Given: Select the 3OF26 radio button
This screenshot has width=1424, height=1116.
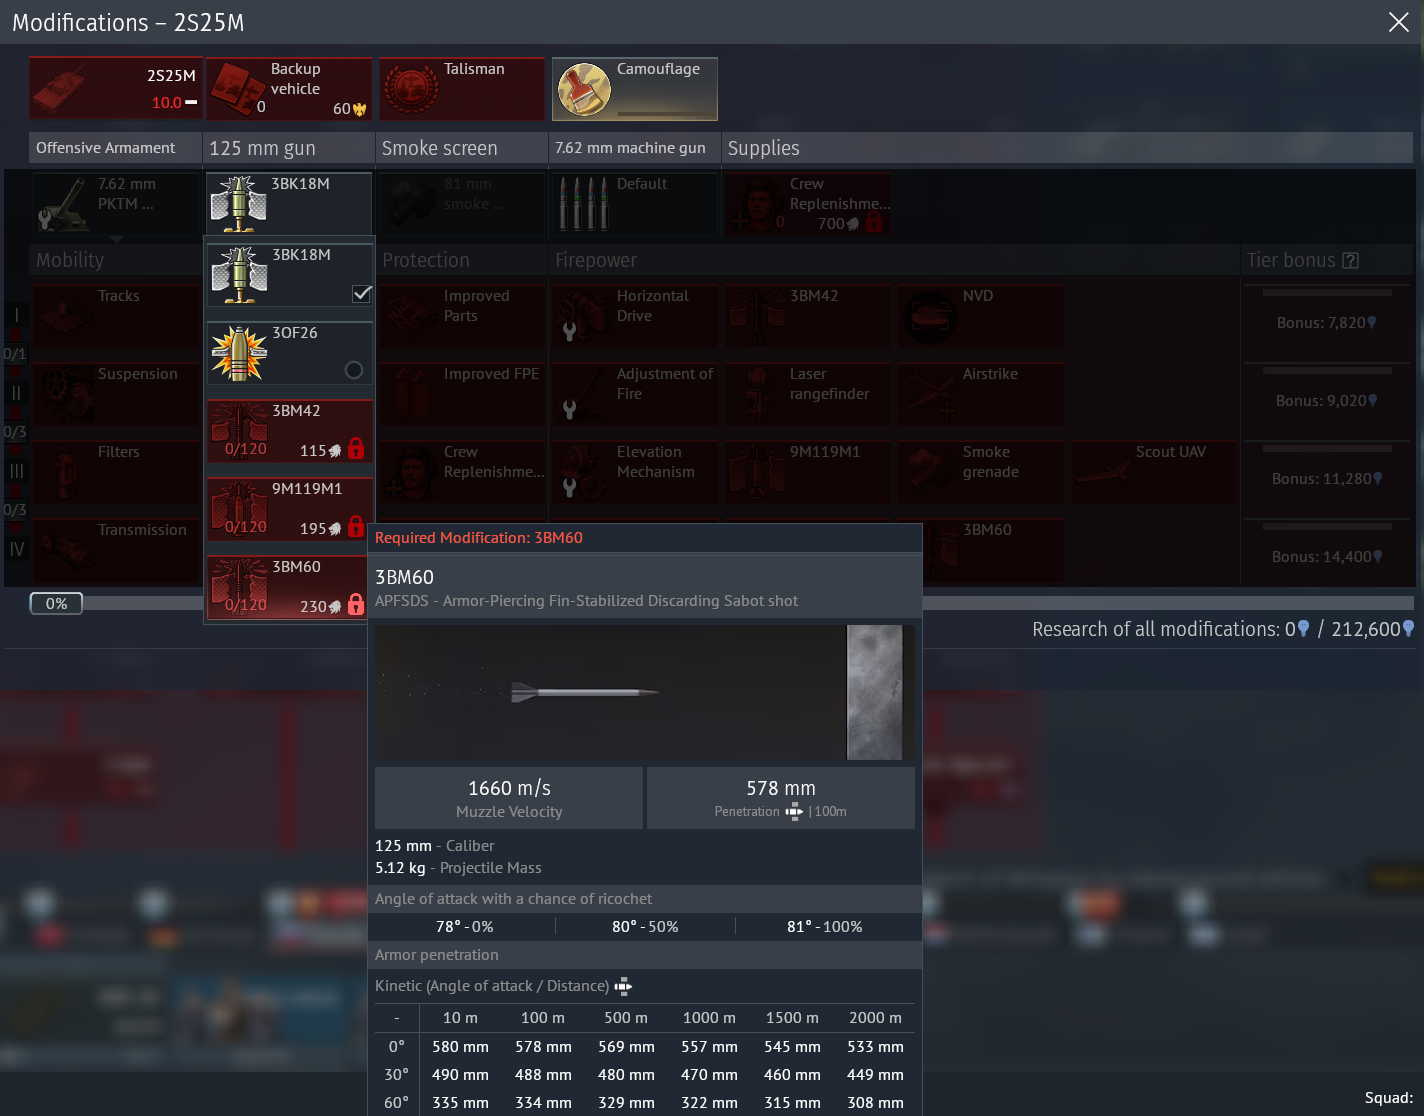Looking at the screenshot, I should [354, 370].
